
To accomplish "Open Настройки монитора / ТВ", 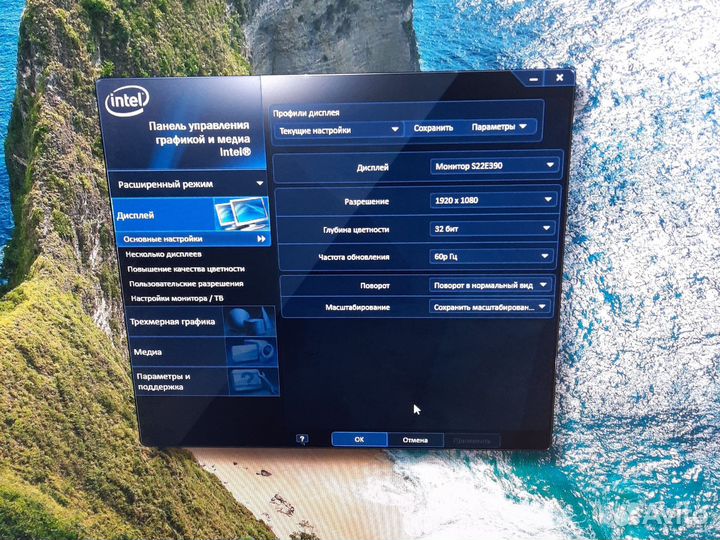I will point(177,298).
